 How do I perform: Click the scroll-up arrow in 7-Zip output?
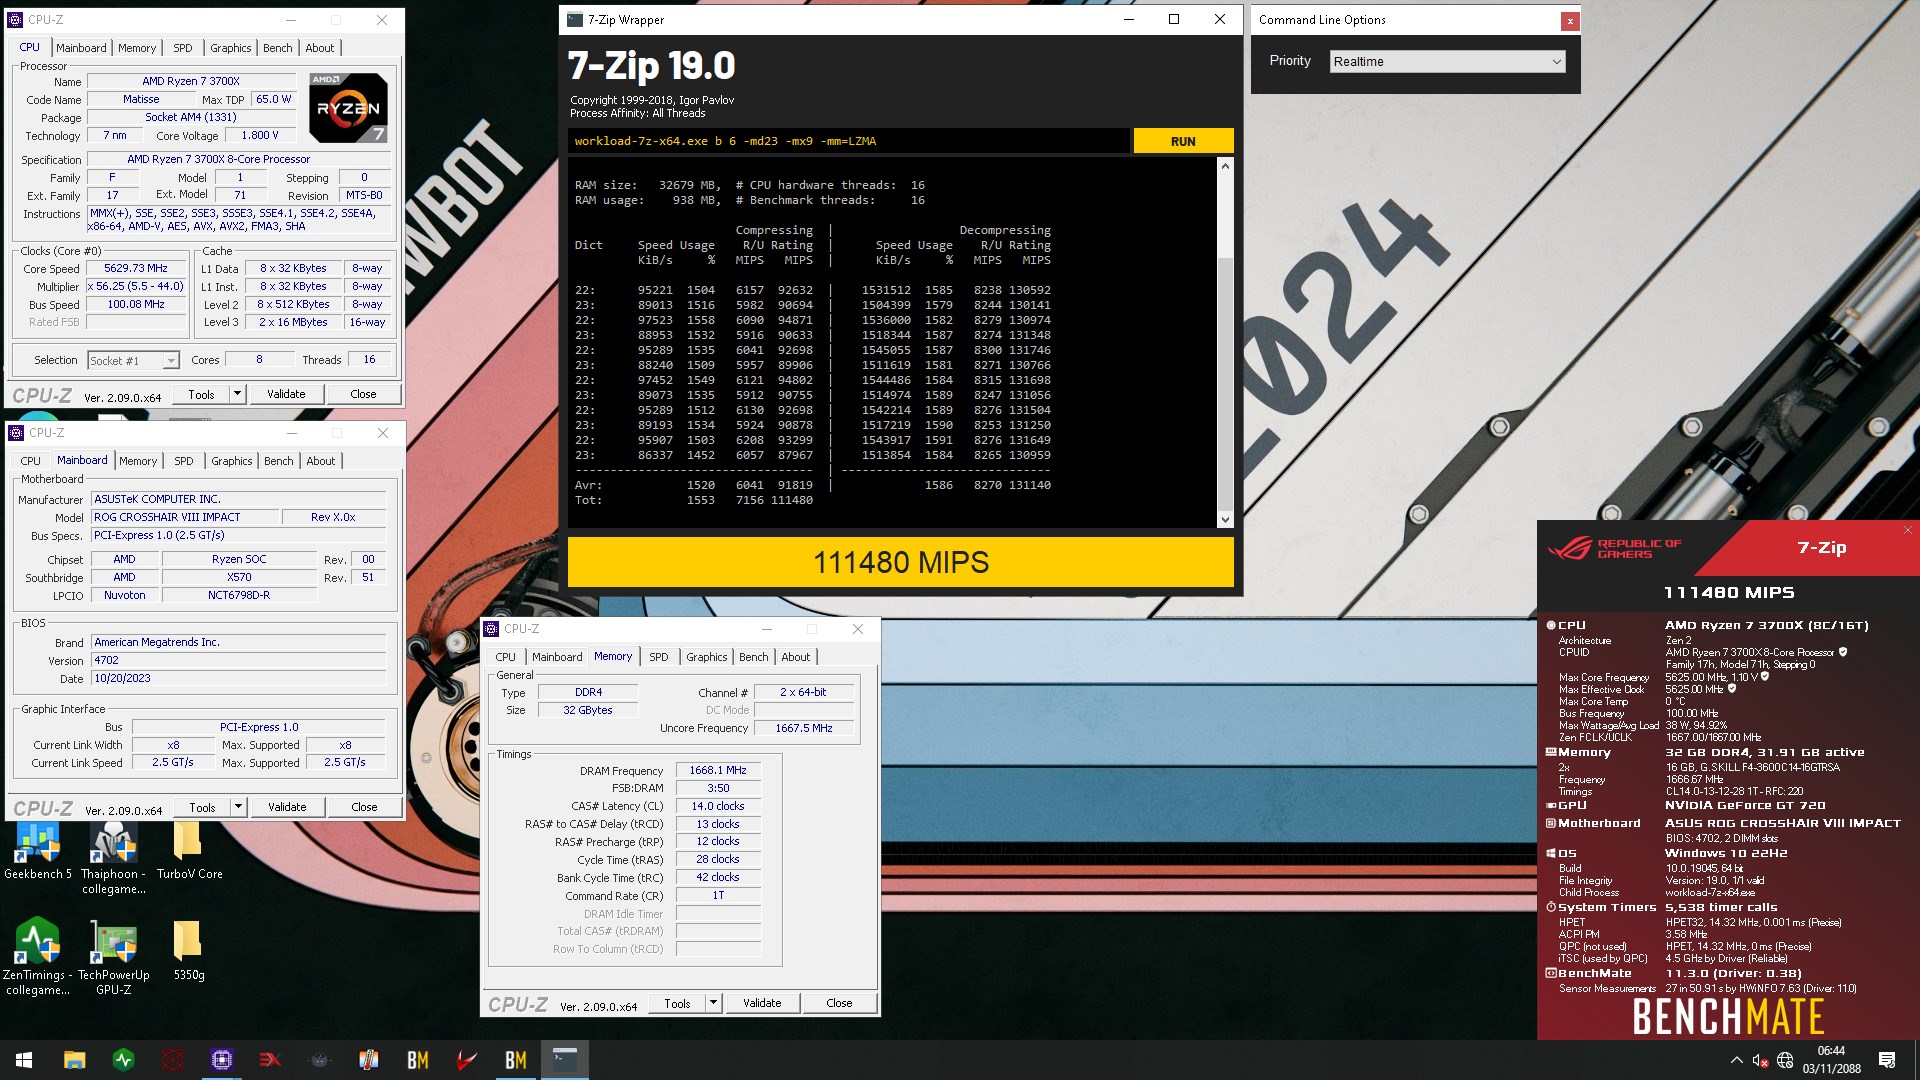[x=1225, y=166]
